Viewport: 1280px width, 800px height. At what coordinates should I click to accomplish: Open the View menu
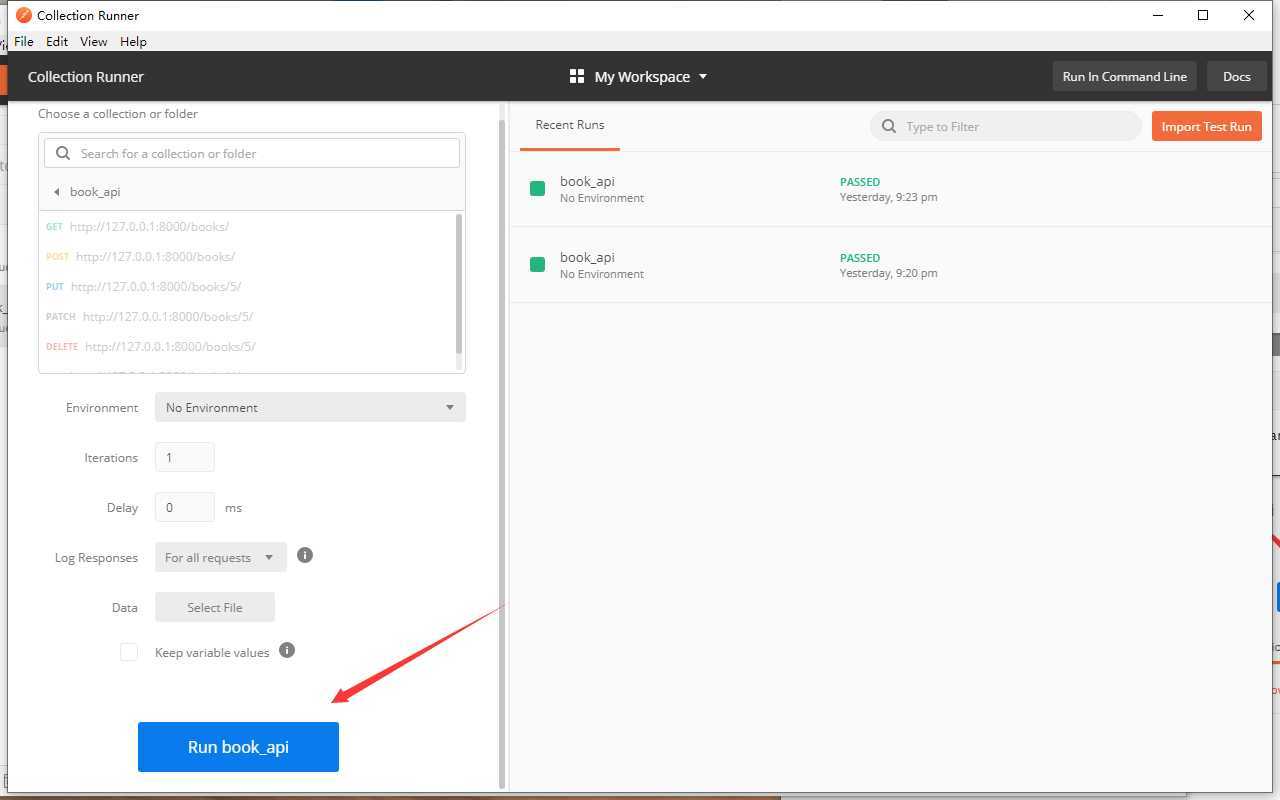coord(93,41)
